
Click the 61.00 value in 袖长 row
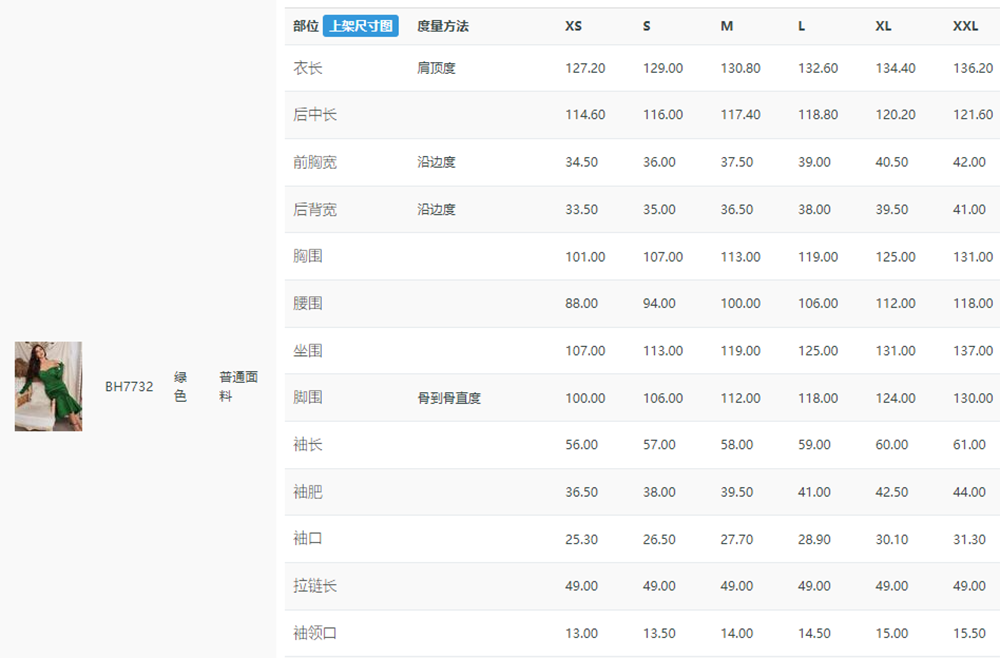[969, 444]
